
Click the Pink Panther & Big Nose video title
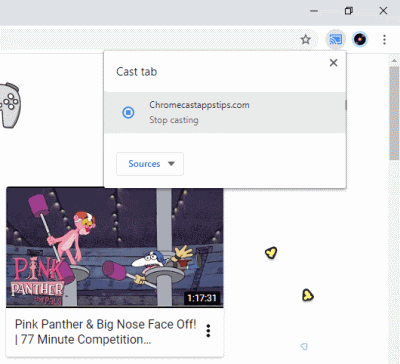pos(106,332)
